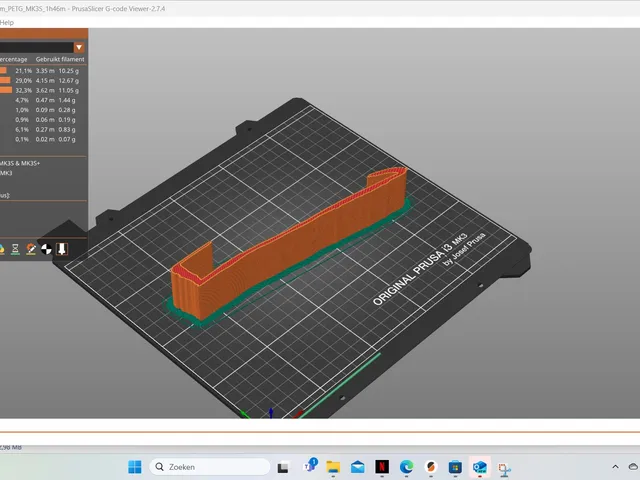Image resolution: width=640 pixels, height=480 pixels.
Task: Toggle the partially hidden blue-yellow icon in the legend toolbar
Action: [x=2, y=249]
